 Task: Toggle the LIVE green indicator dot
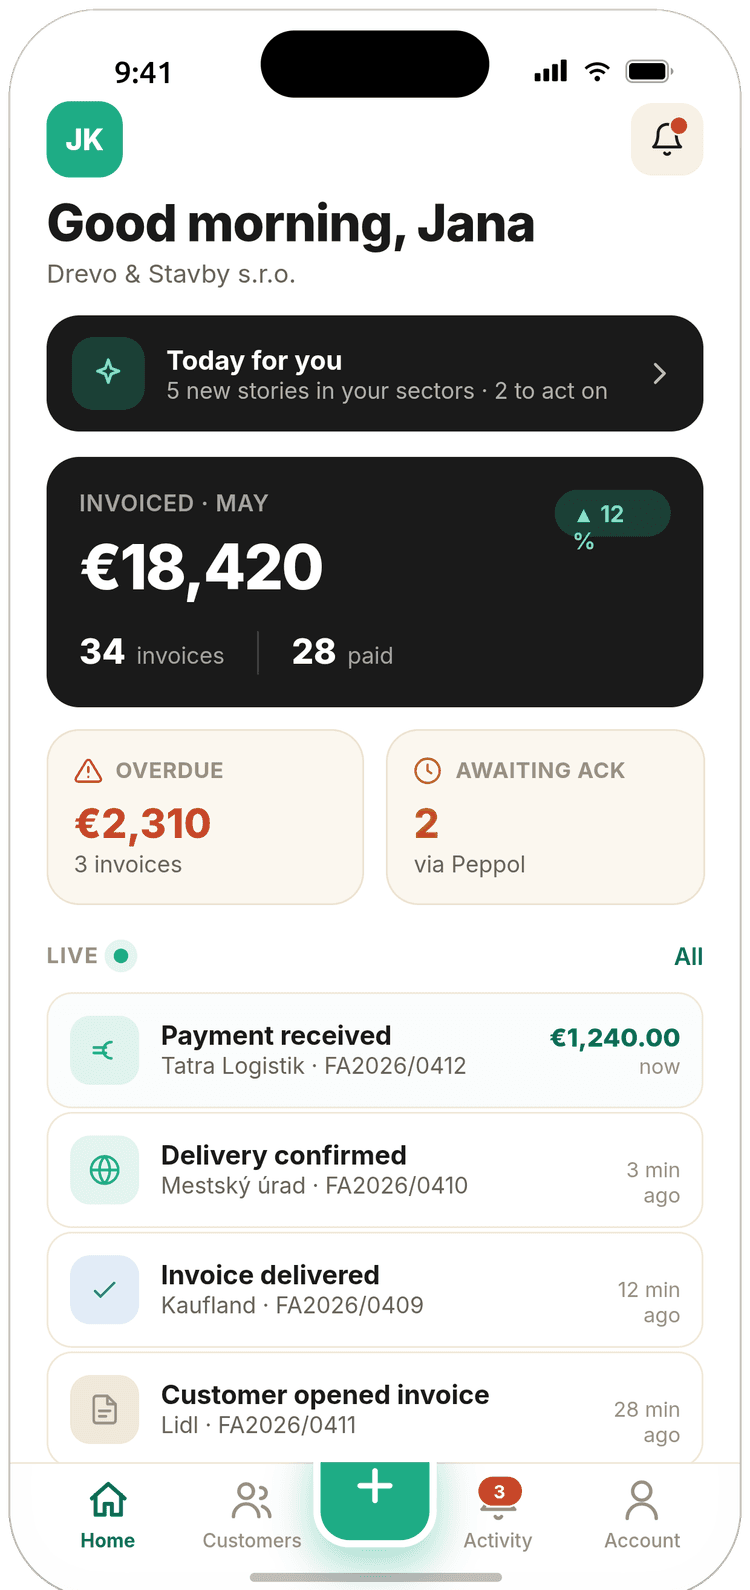click(x=121, y=956)
